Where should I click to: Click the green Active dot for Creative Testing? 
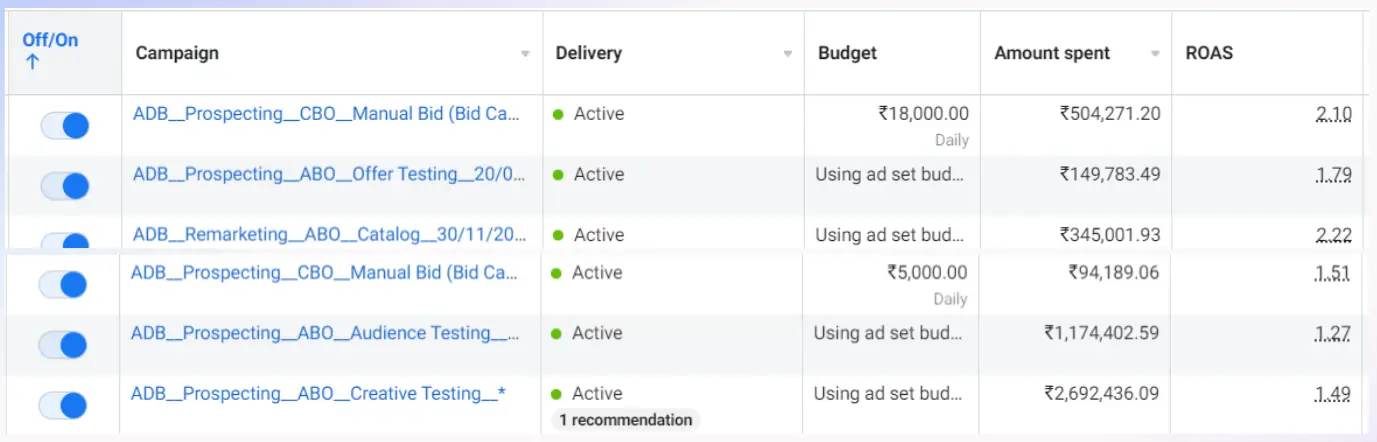(556, 394)
